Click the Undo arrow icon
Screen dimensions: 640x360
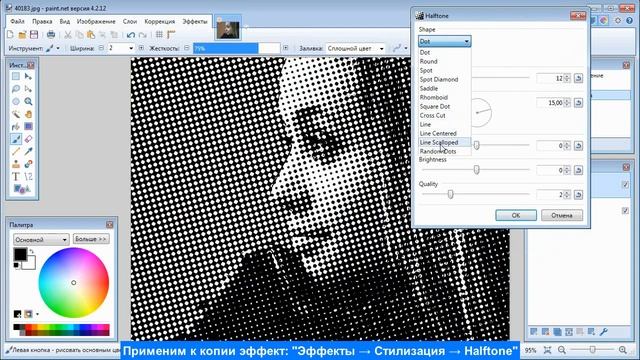pyautogui.click(x=131, y=35)
